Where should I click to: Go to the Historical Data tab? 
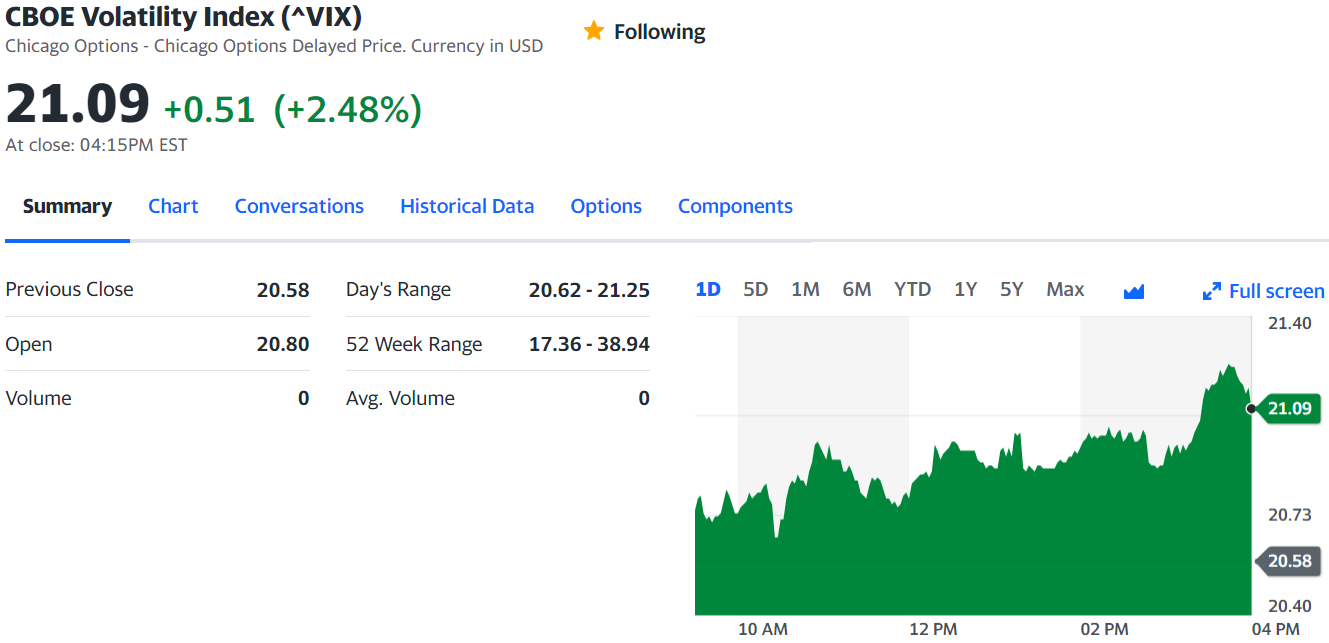(467, 206)
